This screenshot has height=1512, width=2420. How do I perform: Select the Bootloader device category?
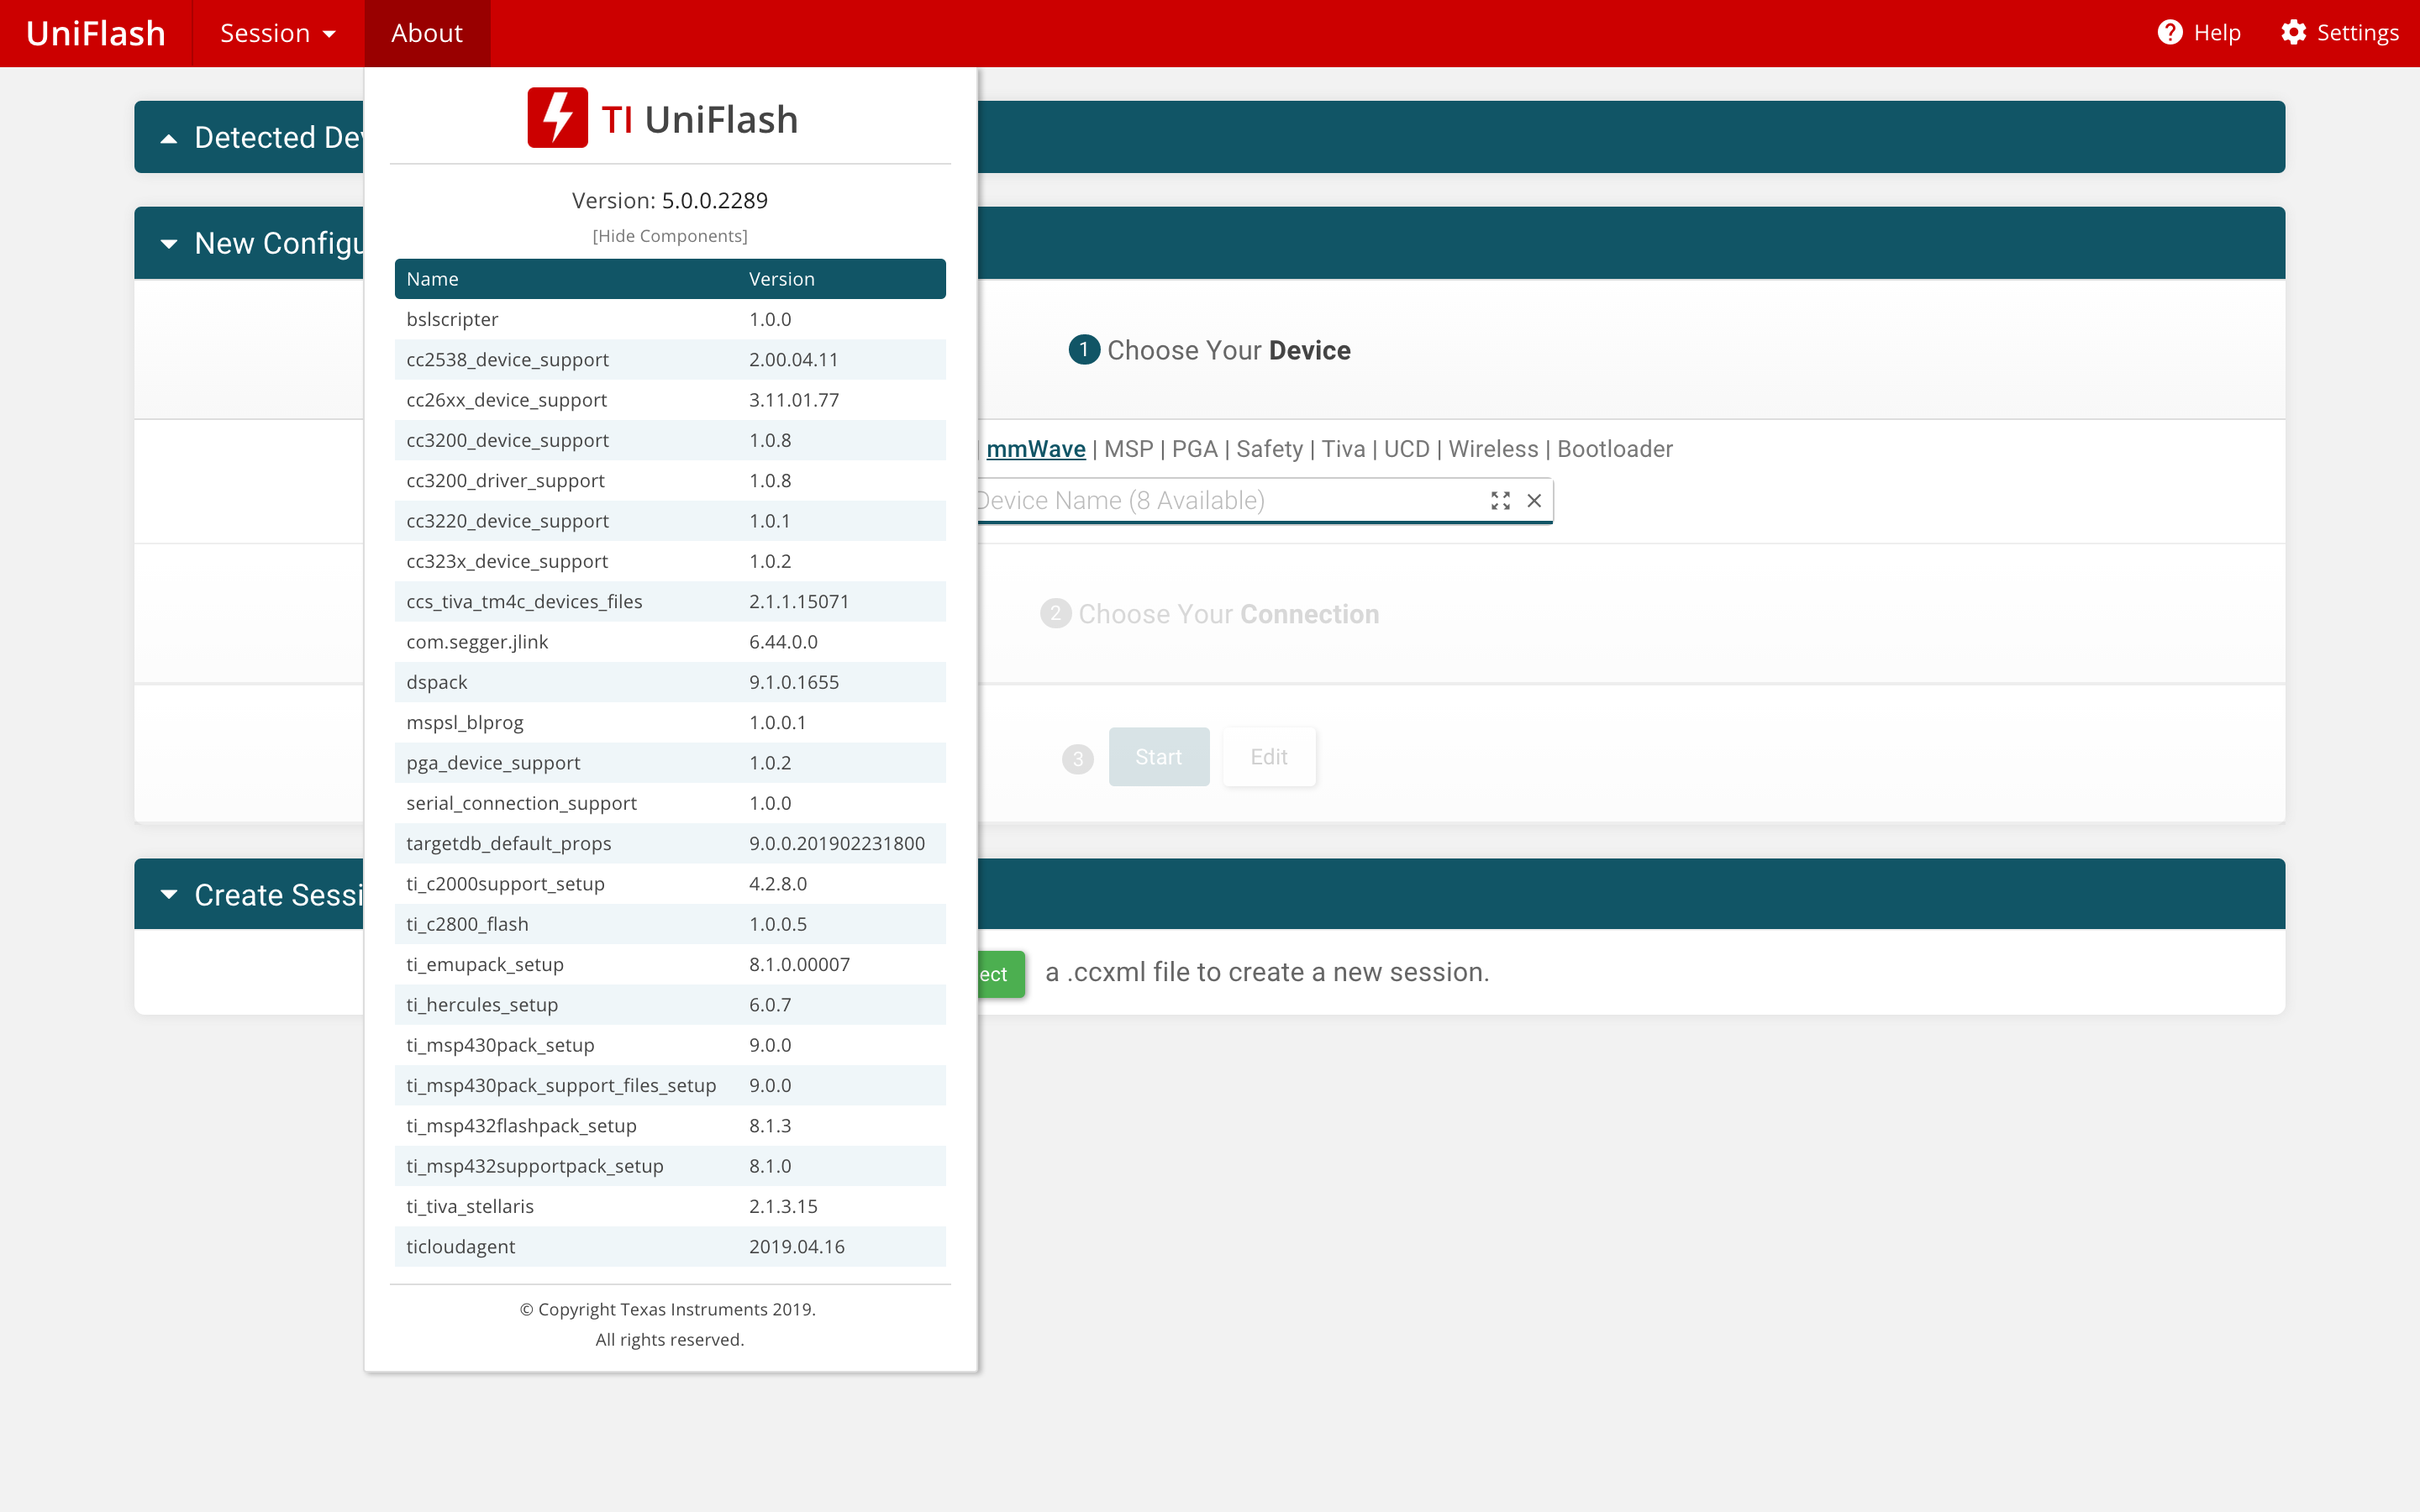pos(1614,449)
